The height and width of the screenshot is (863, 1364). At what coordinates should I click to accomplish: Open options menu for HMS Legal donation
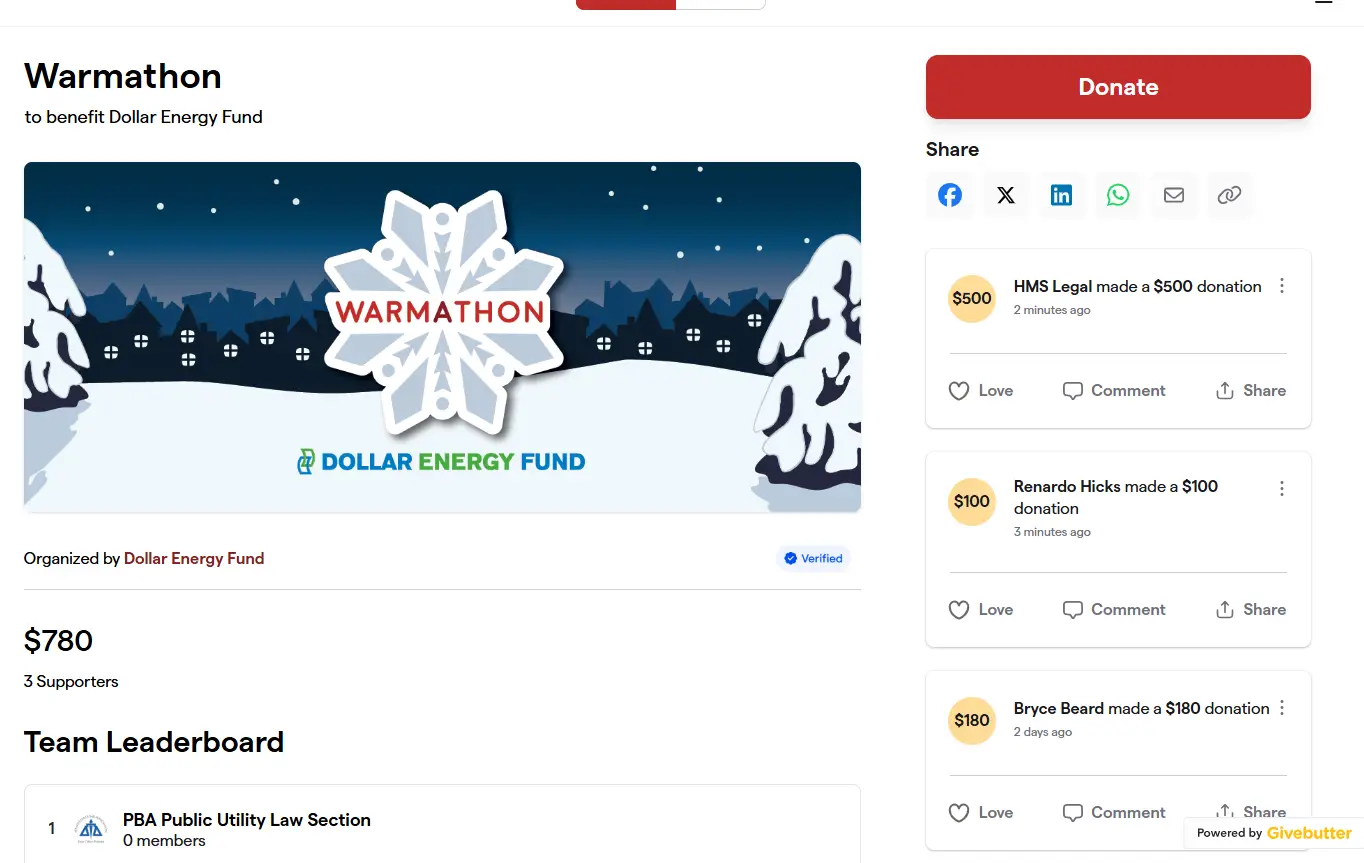click(x=1282, y=286)
